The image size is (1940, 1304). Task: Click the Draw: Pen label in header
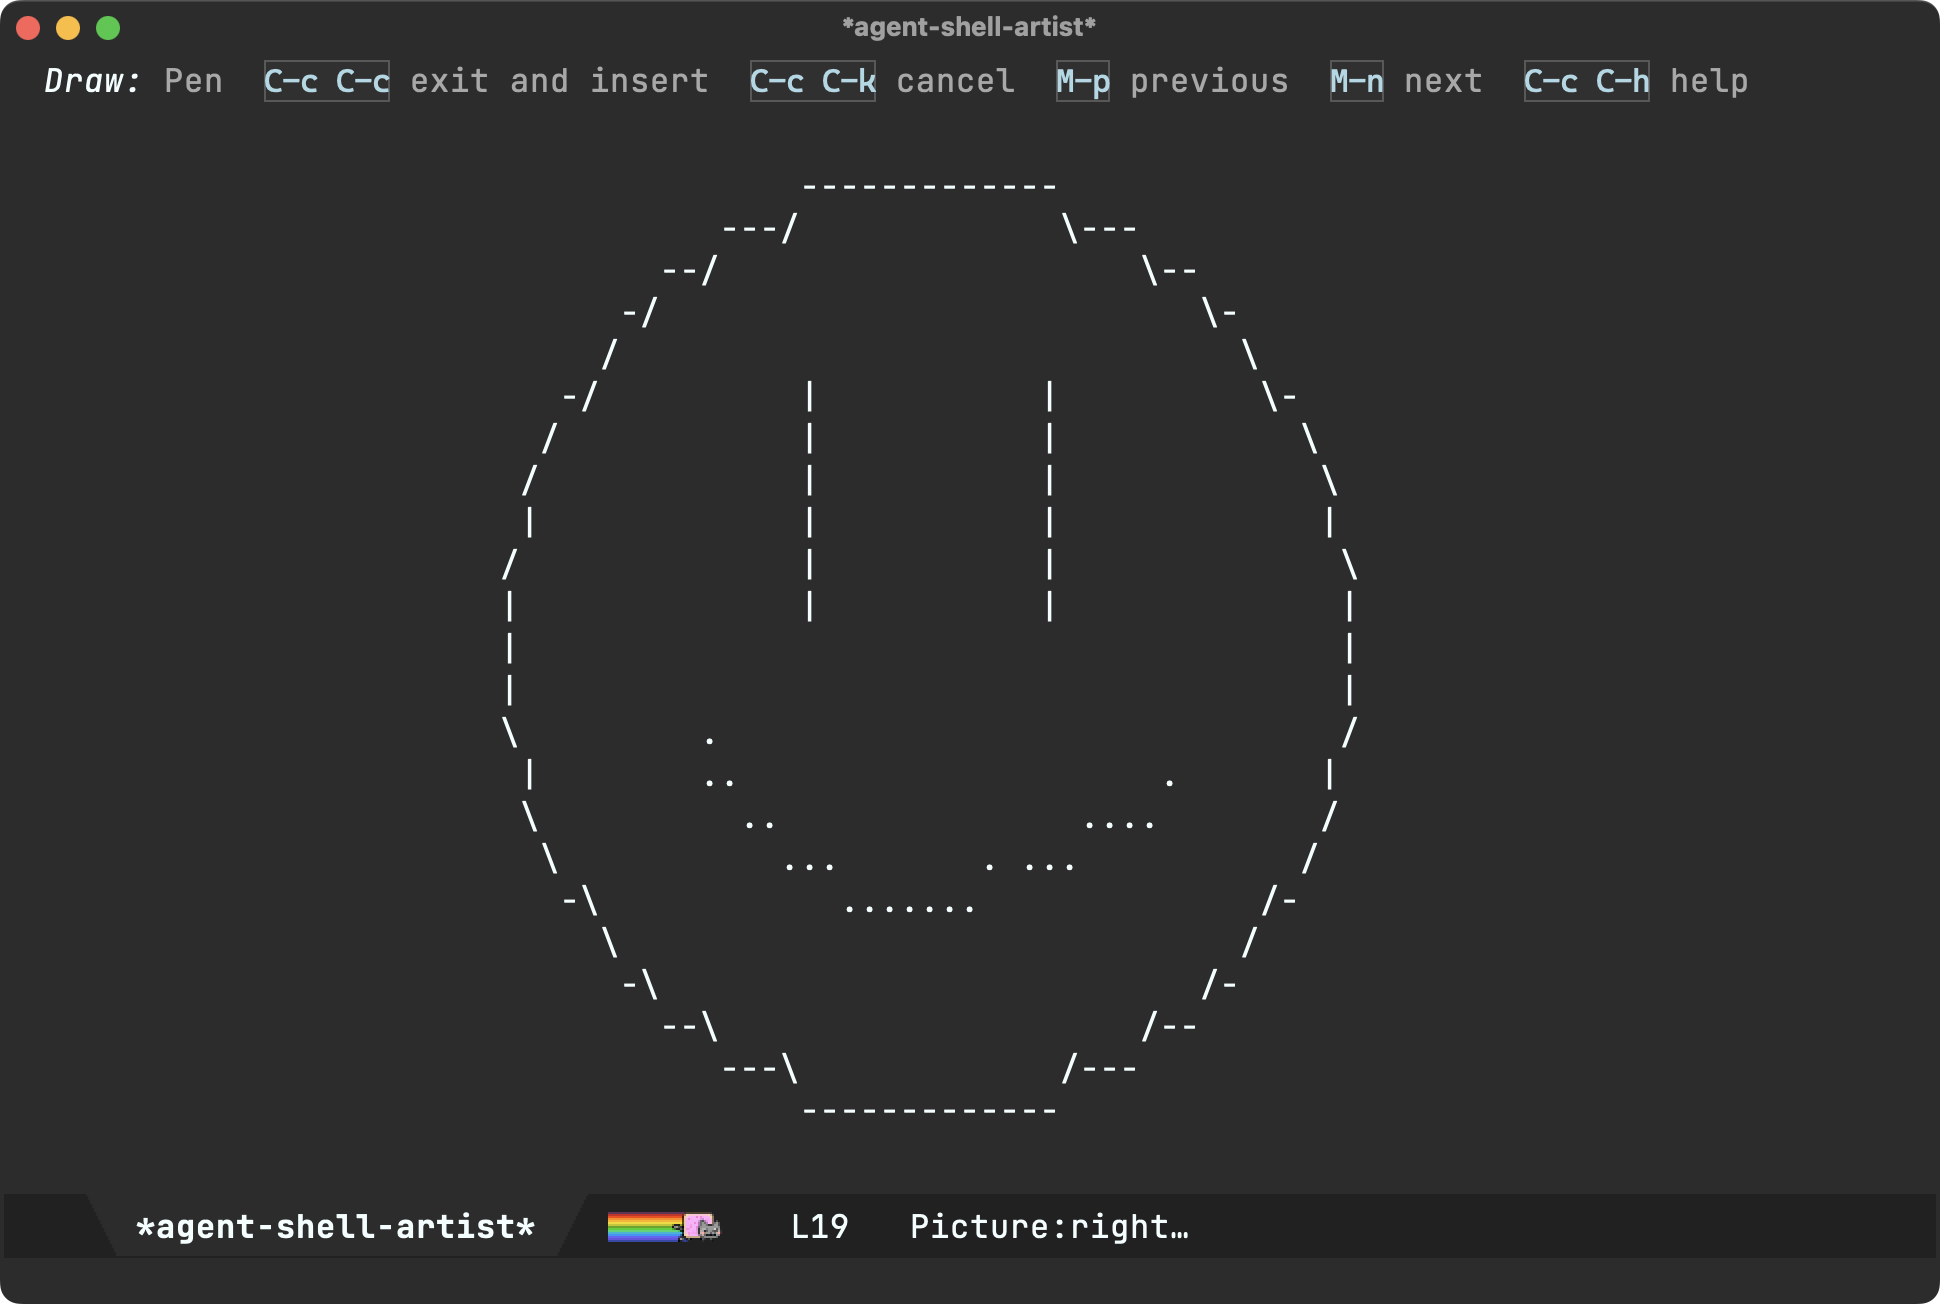pyautogui.click(x=133, y=81)
